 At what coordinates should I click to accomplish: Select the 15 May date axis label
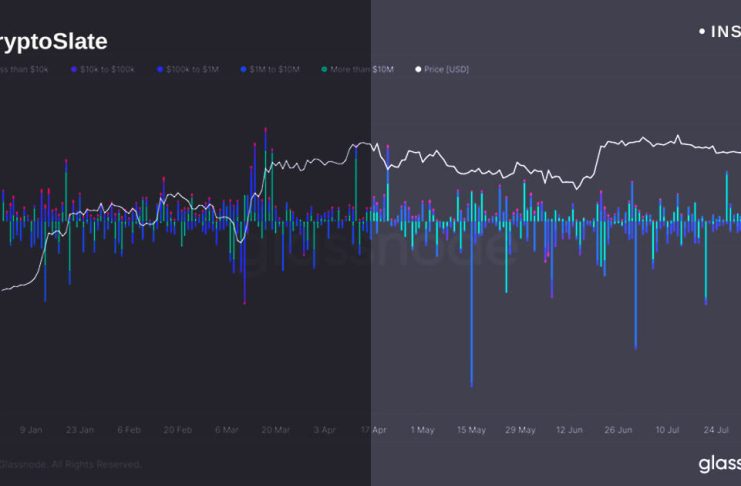coord(471,430)
